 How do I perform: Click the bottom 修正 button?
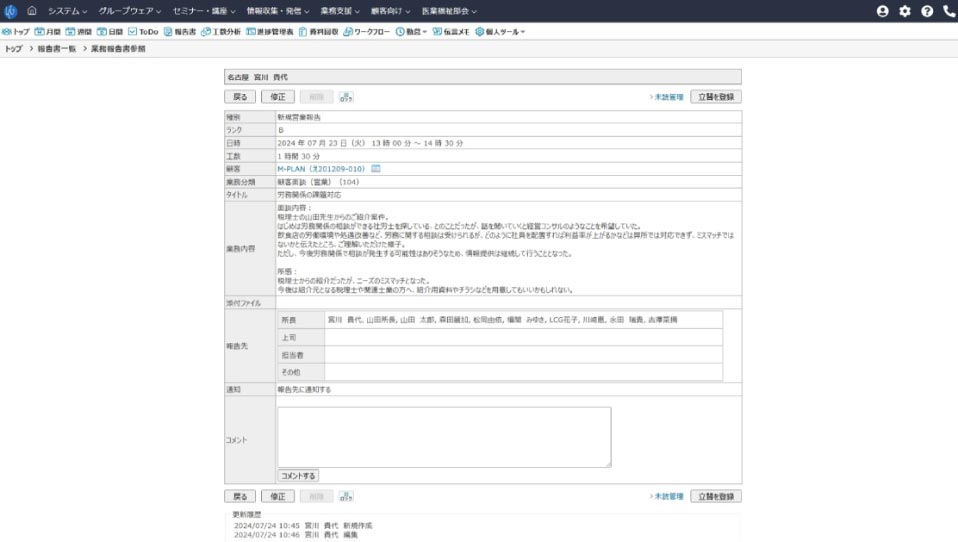[x=278, y=496]
